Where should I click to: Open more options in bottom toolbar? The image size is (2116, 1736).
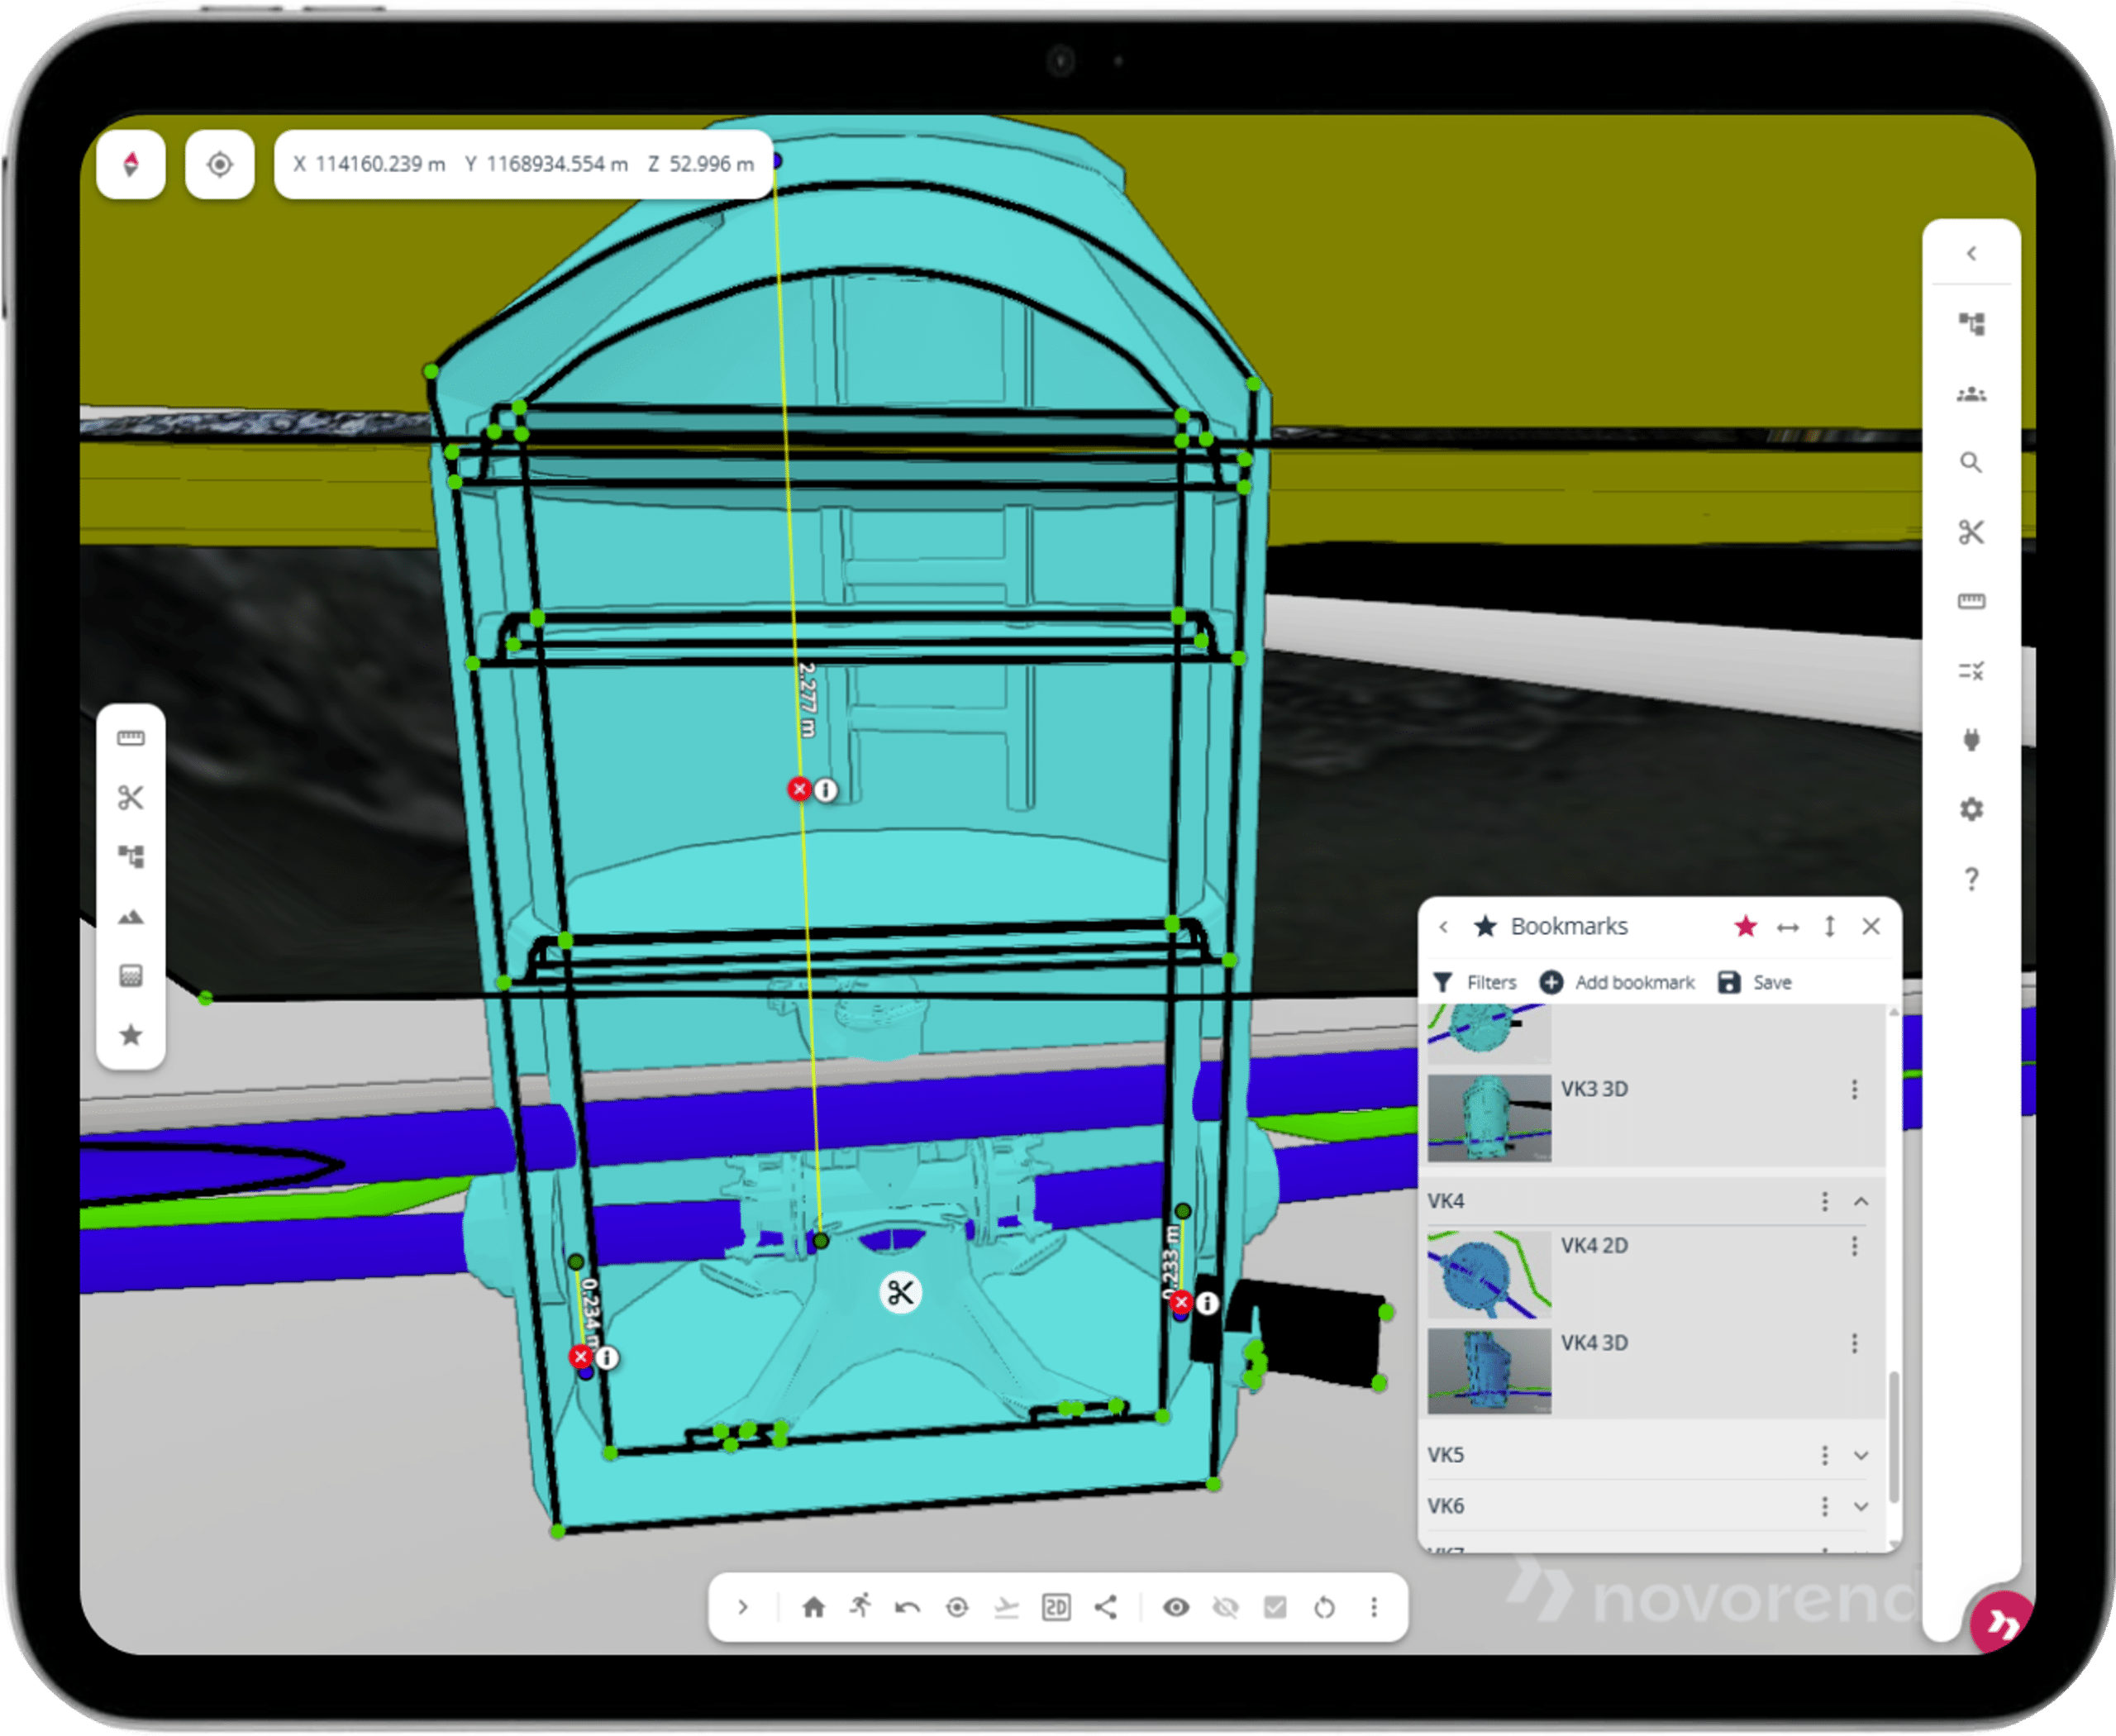pyautogui.click(x=1374, y=1607)
